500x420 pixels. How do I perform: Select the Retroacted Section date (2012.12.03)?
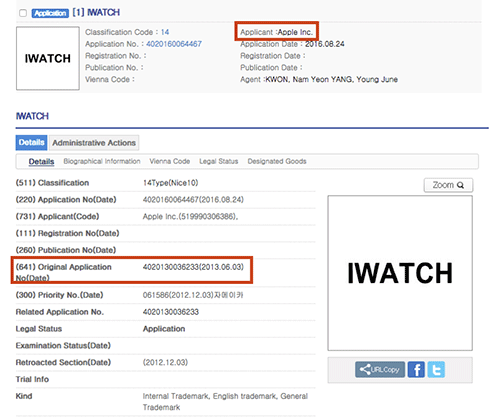pos(165,362)
